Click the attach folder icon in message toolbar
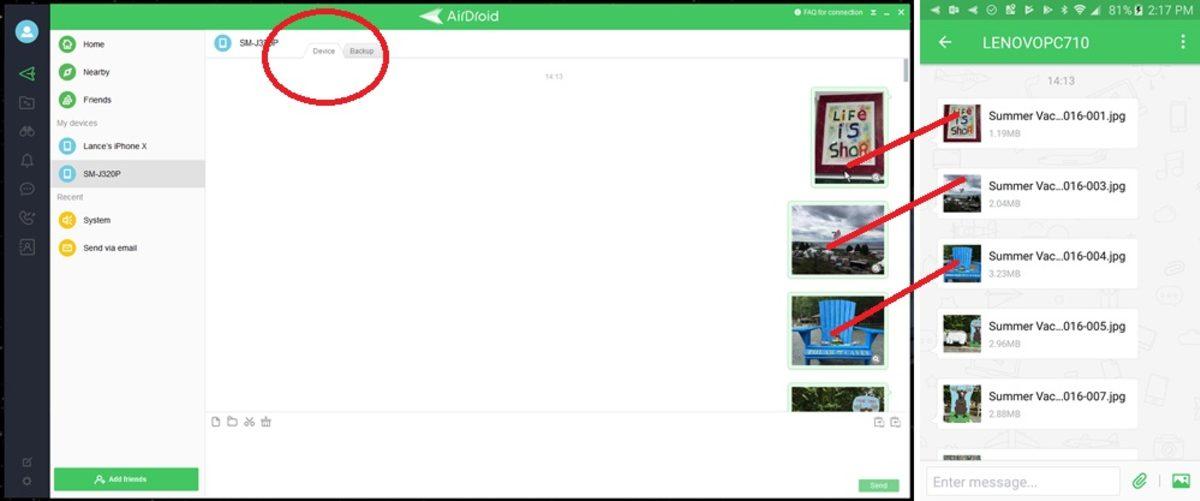This screenshot has height=501, width=1200. [x=232, y=422]
